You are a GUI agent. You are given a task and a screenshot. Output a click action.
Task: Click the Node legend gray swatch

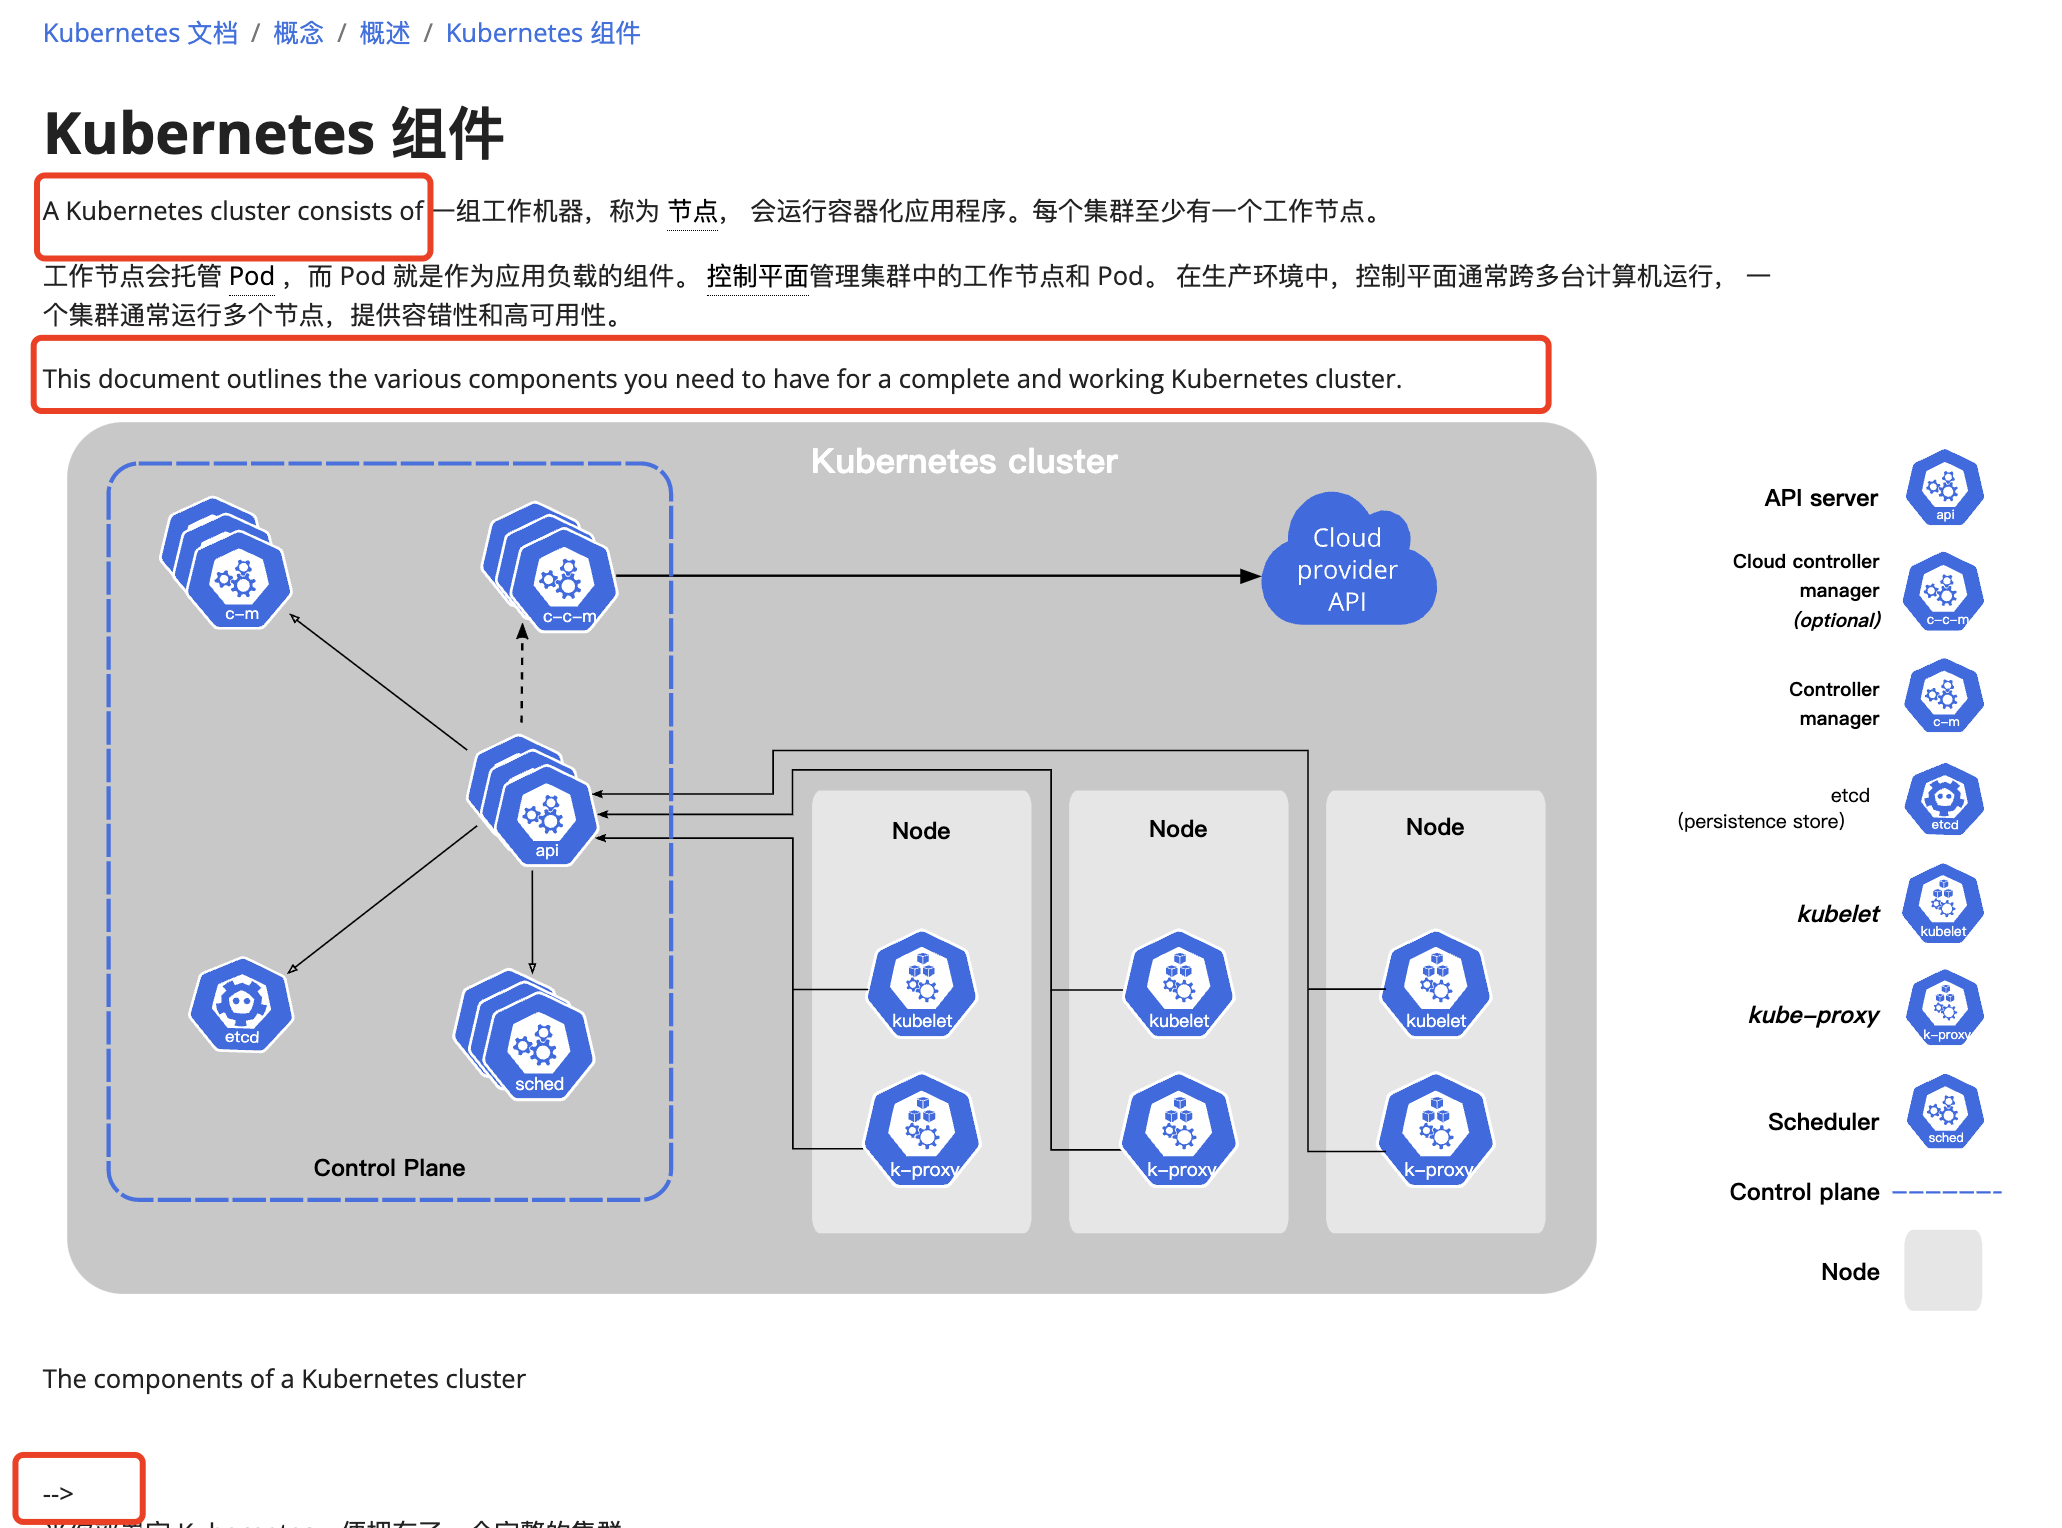[1942, 1270]
